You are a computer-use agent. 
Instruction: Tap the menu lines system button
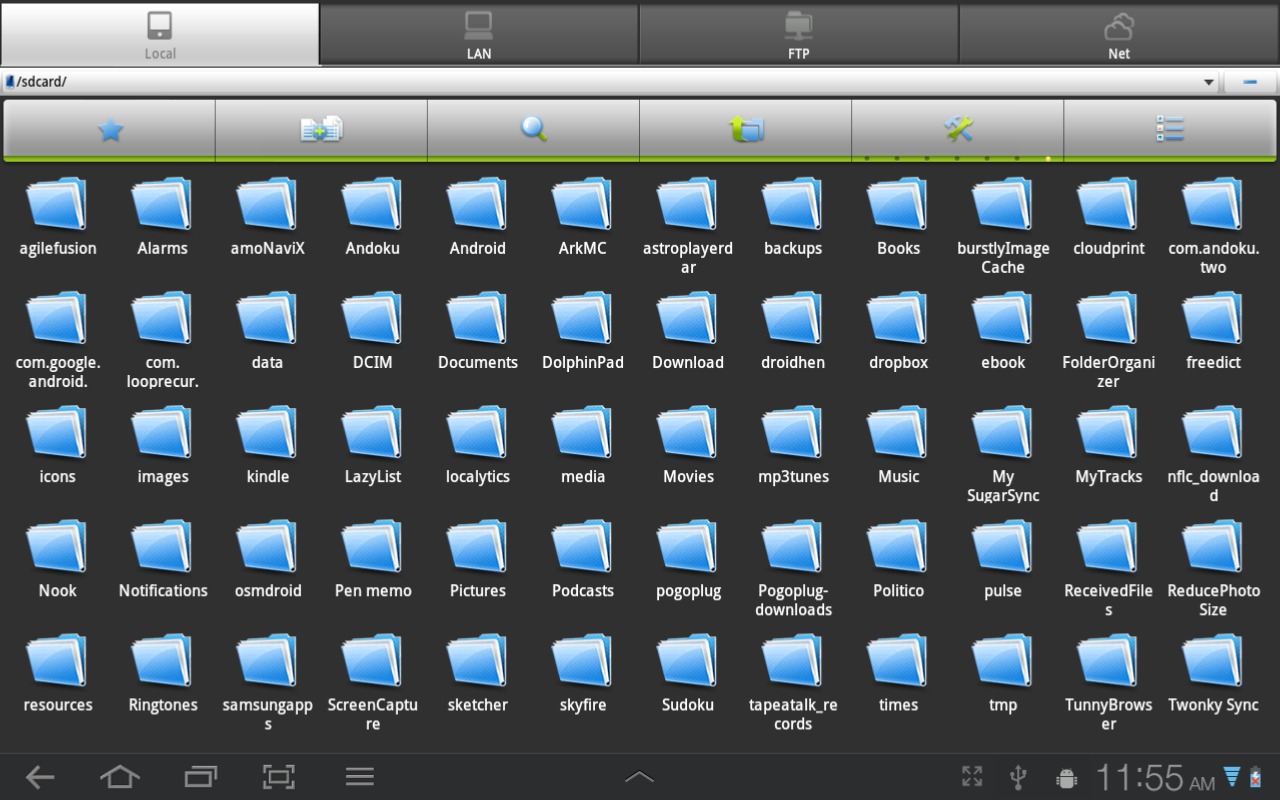pos(359,777)
